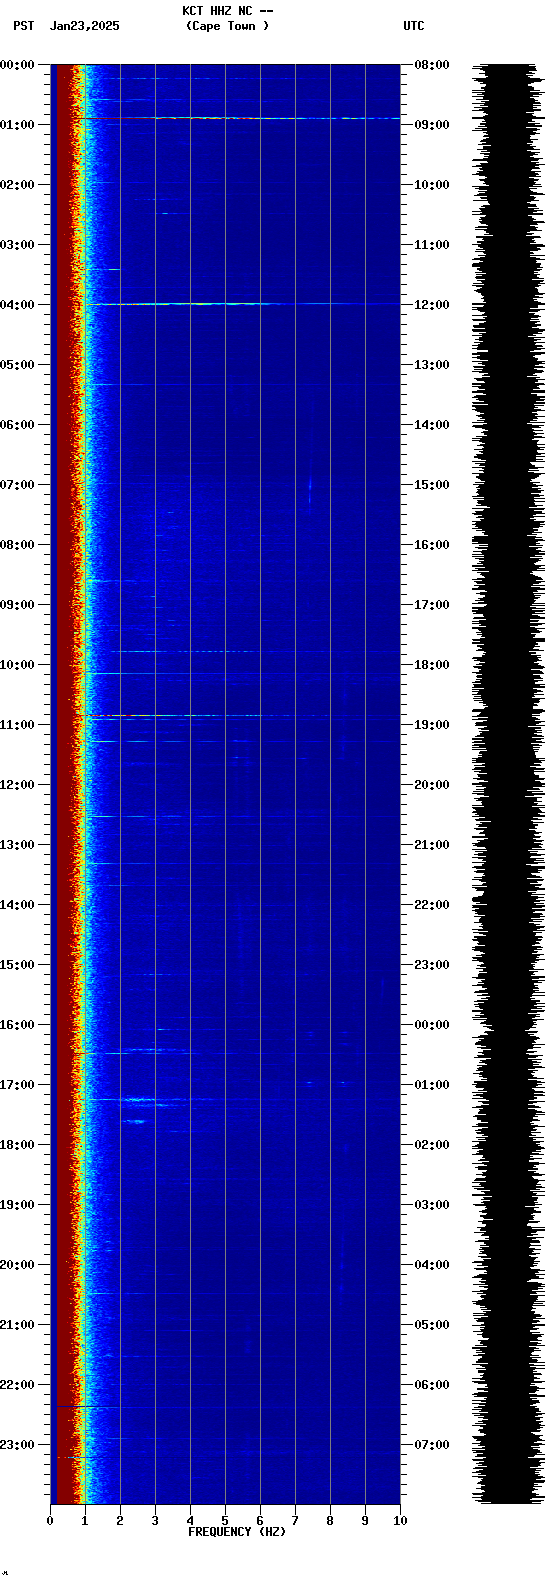Image resolution: width=552 pixels, height=1584 pixels.
Task: Click the 15:00 PST time label
Action: [x=17, y=965]
